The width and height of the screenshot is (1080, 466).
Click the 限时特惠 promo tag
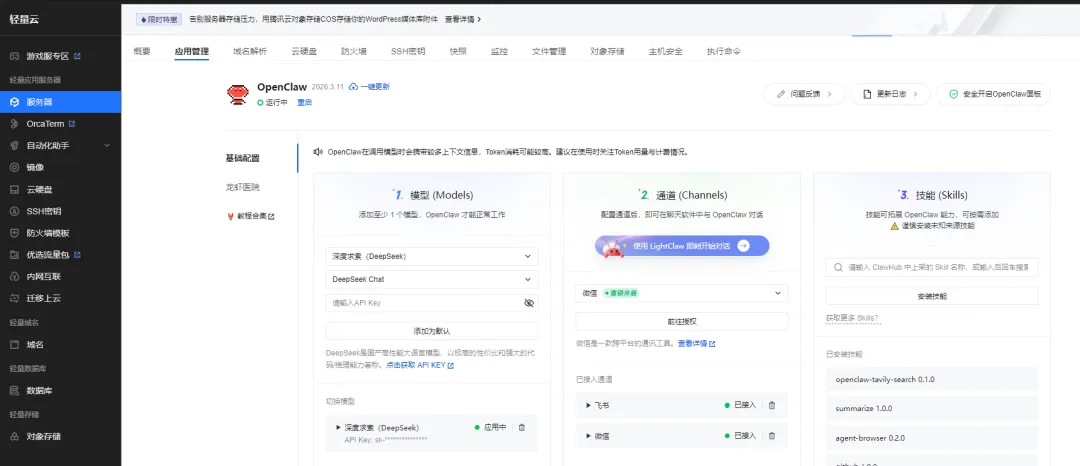pos(159,19)
